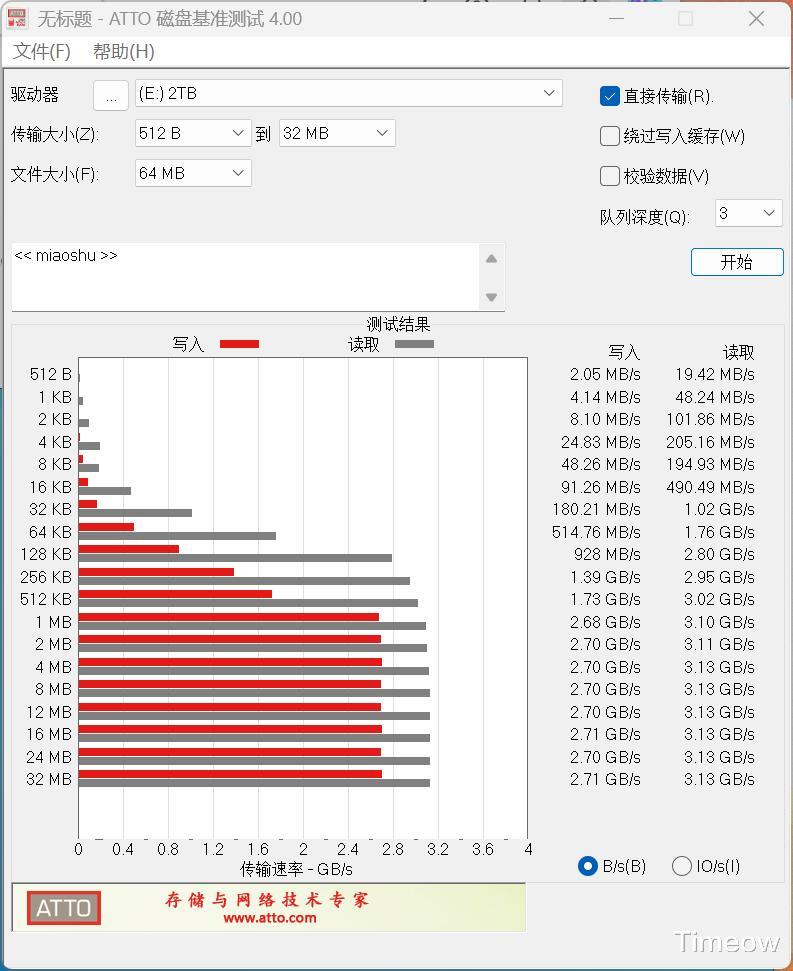Click the 1.39 GB/s write value
Screen dimensions: 793x971
605,577
